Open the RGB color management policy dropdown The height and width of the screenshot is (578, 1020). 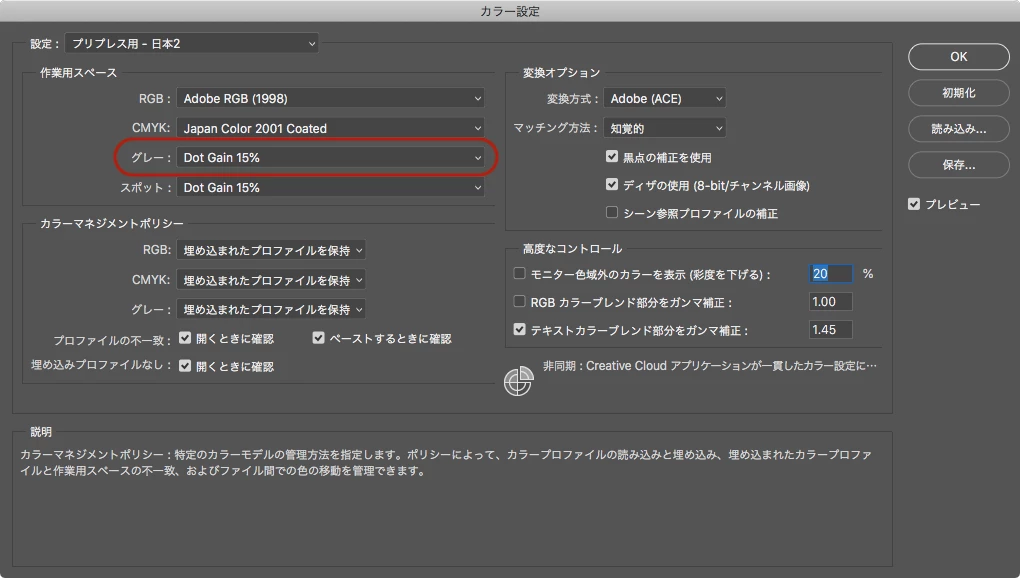click(x=271, y=250)
